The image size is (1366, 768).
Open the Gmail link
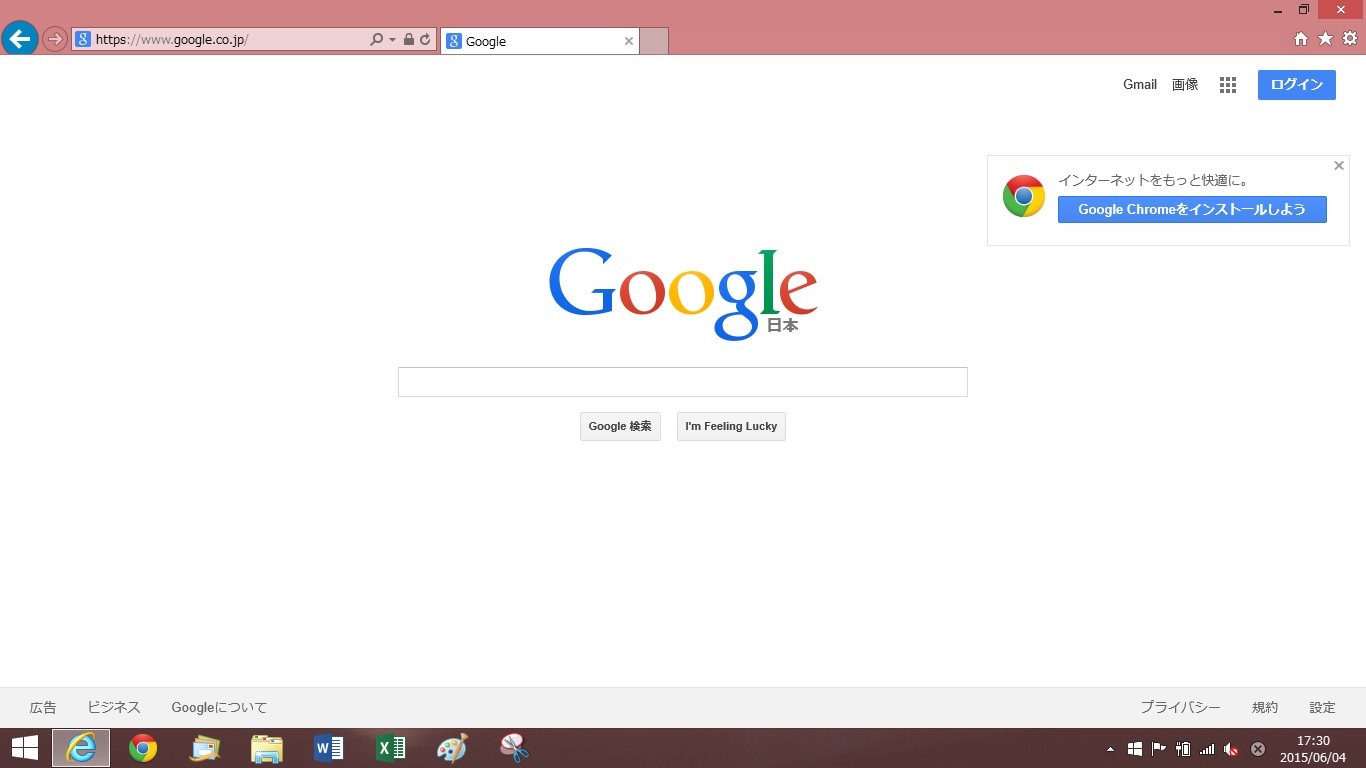click(x=1140, y=85)
